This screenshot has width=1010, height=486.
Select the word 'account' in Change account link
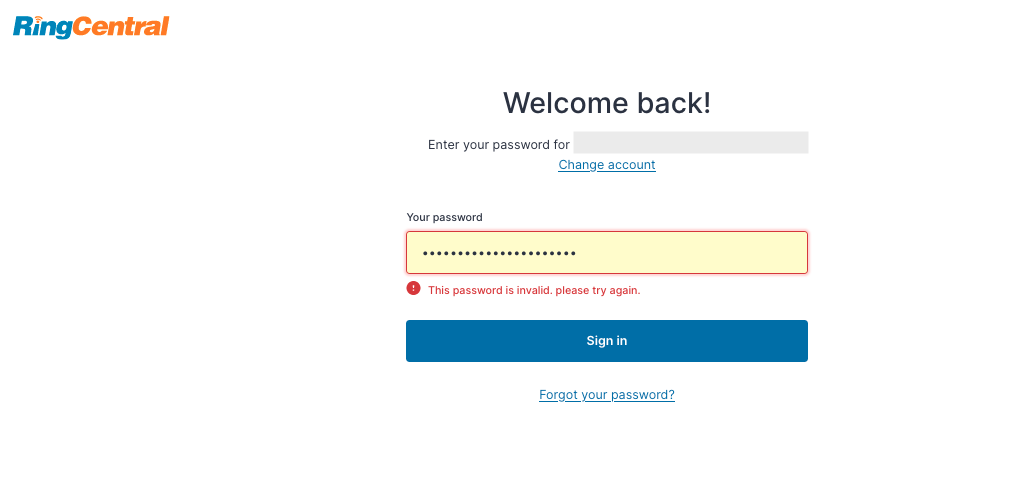tap(632, 165)
